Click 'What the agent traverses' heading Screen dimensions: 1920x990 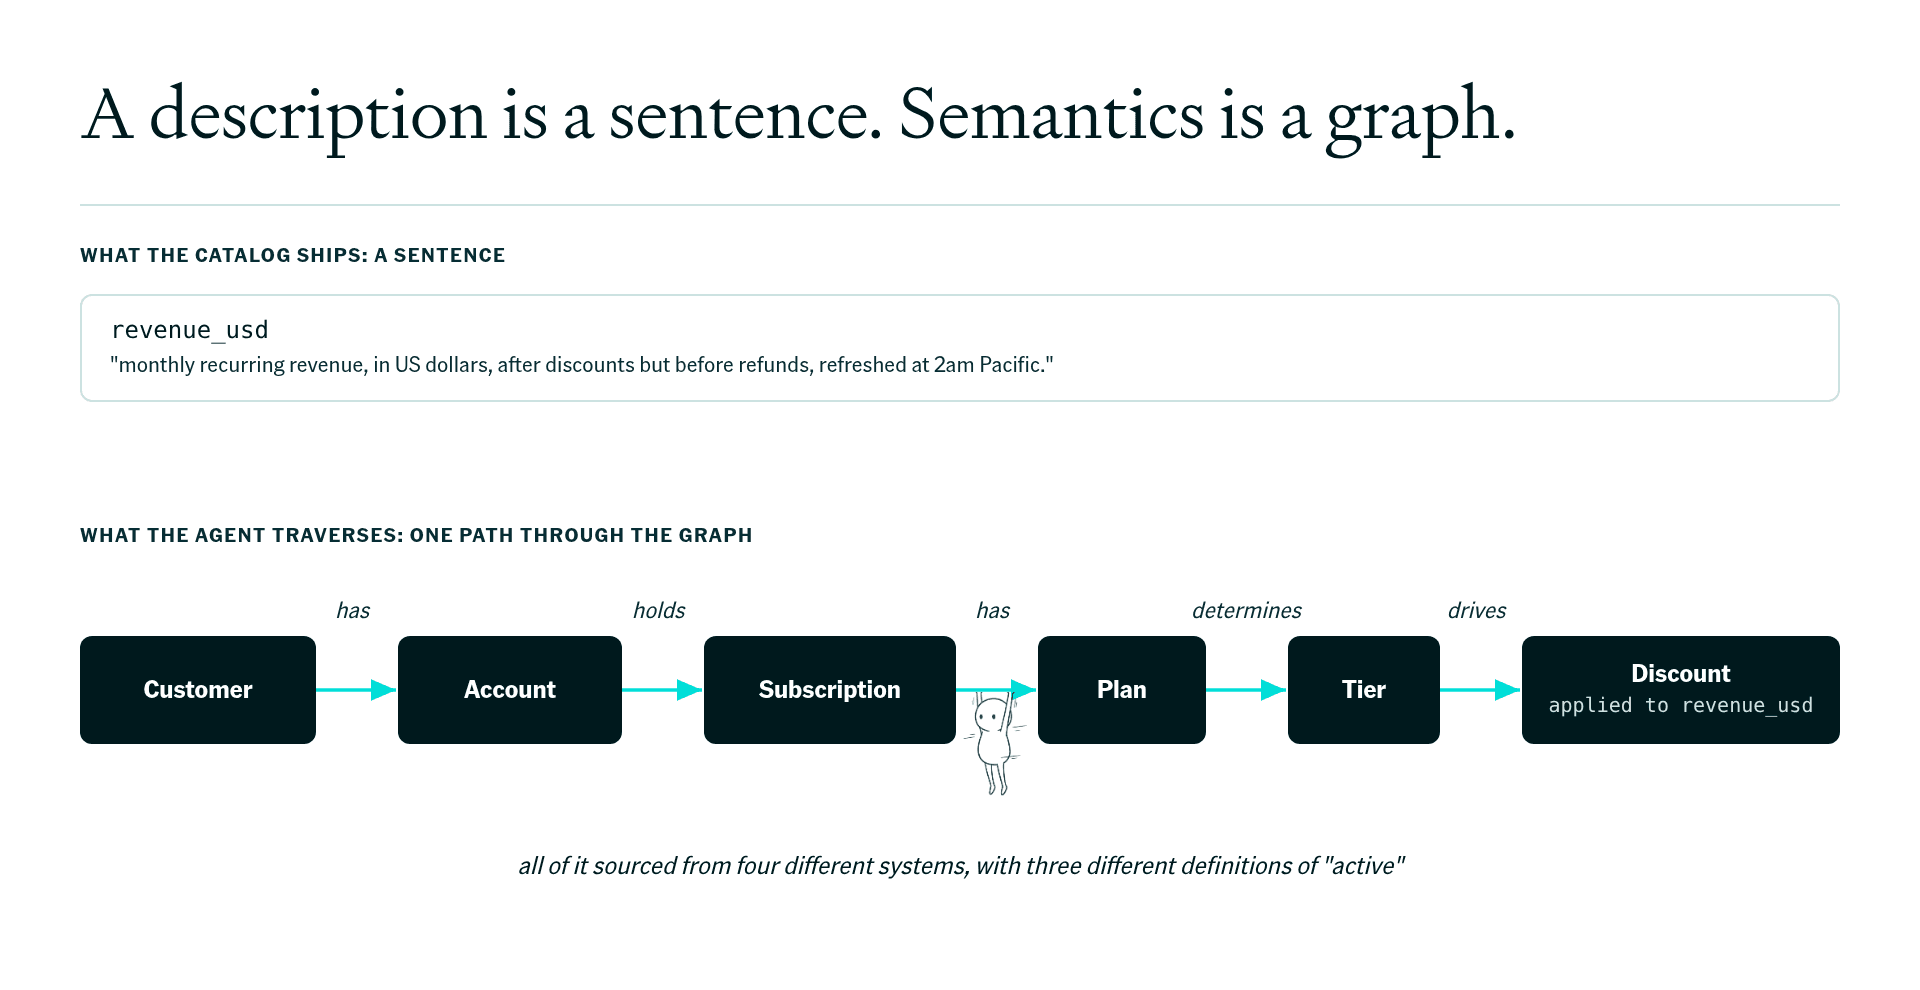tap(416, 535)
